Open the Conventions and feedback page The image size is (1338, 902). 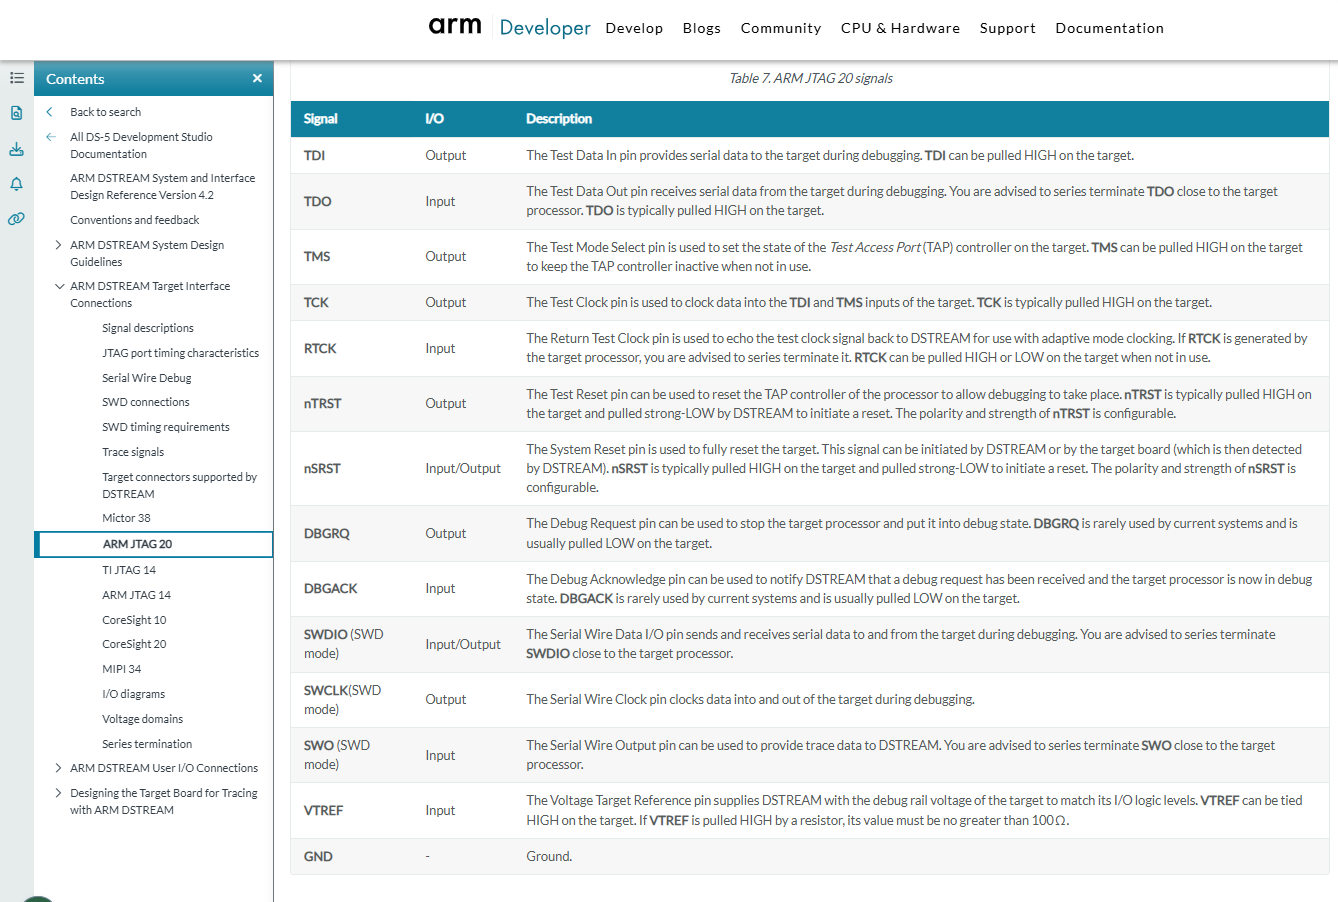tap(134, 220)
